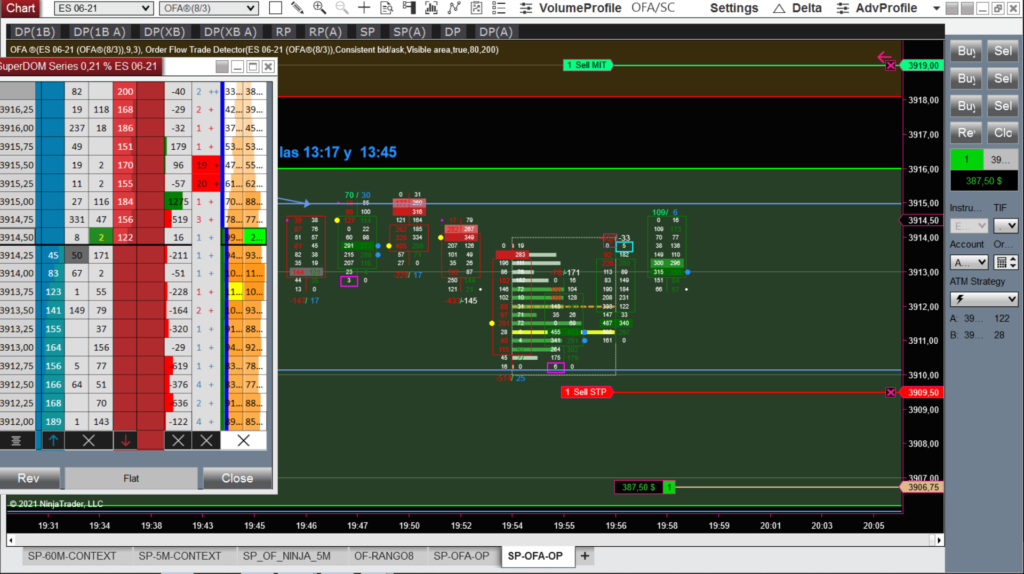Open the OF-RANGO8 workspace tab
1024x574 pixels.
point(383,556)
